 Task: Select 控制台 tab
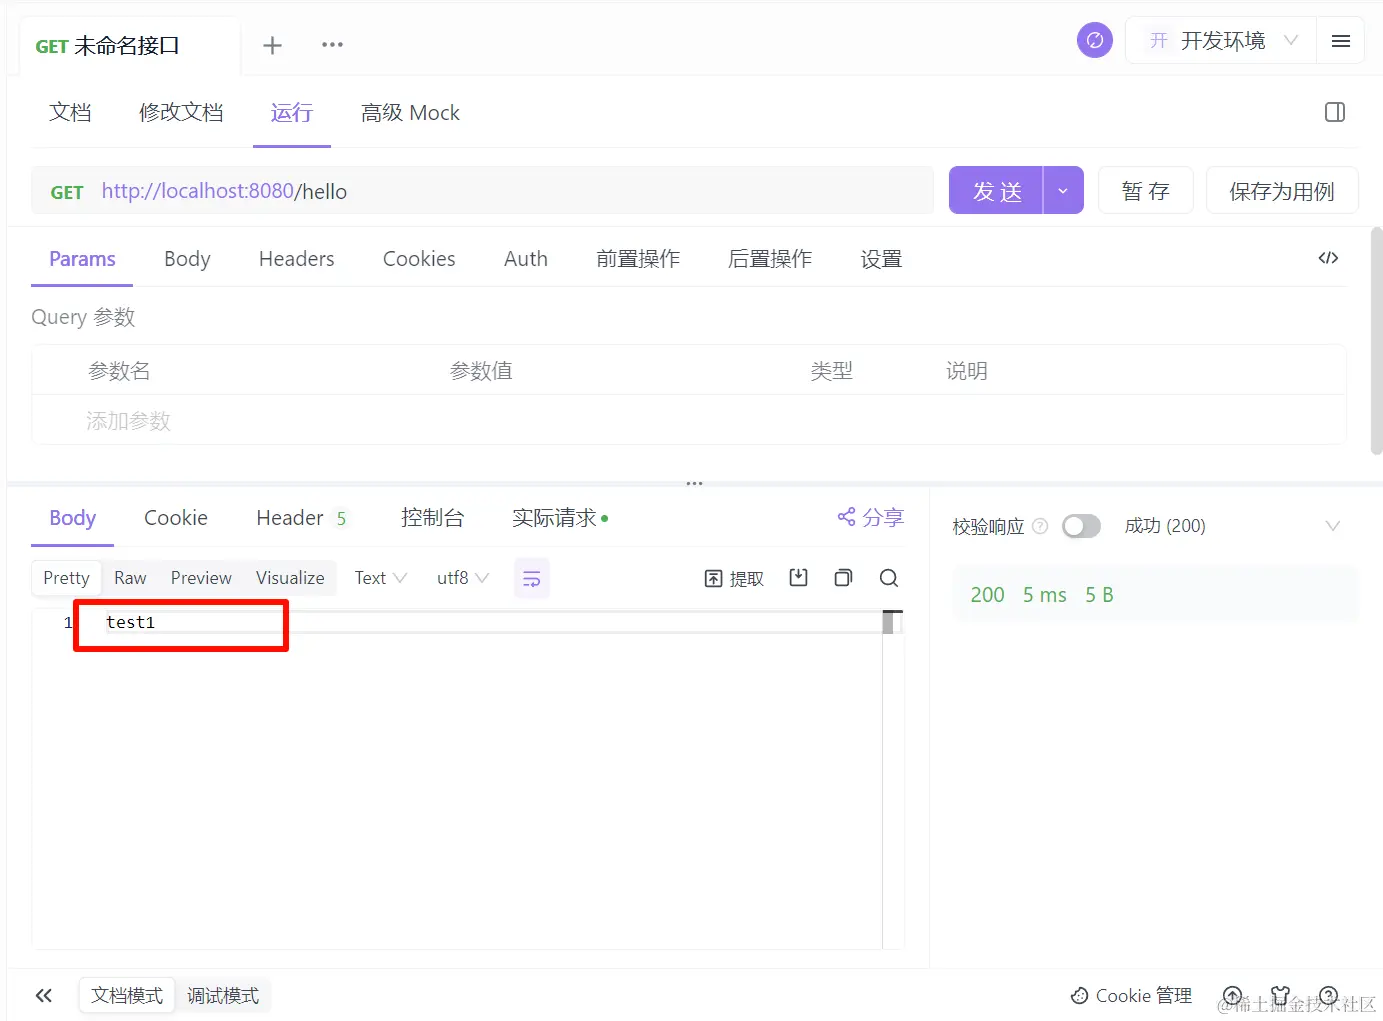[x=432, y=518]
